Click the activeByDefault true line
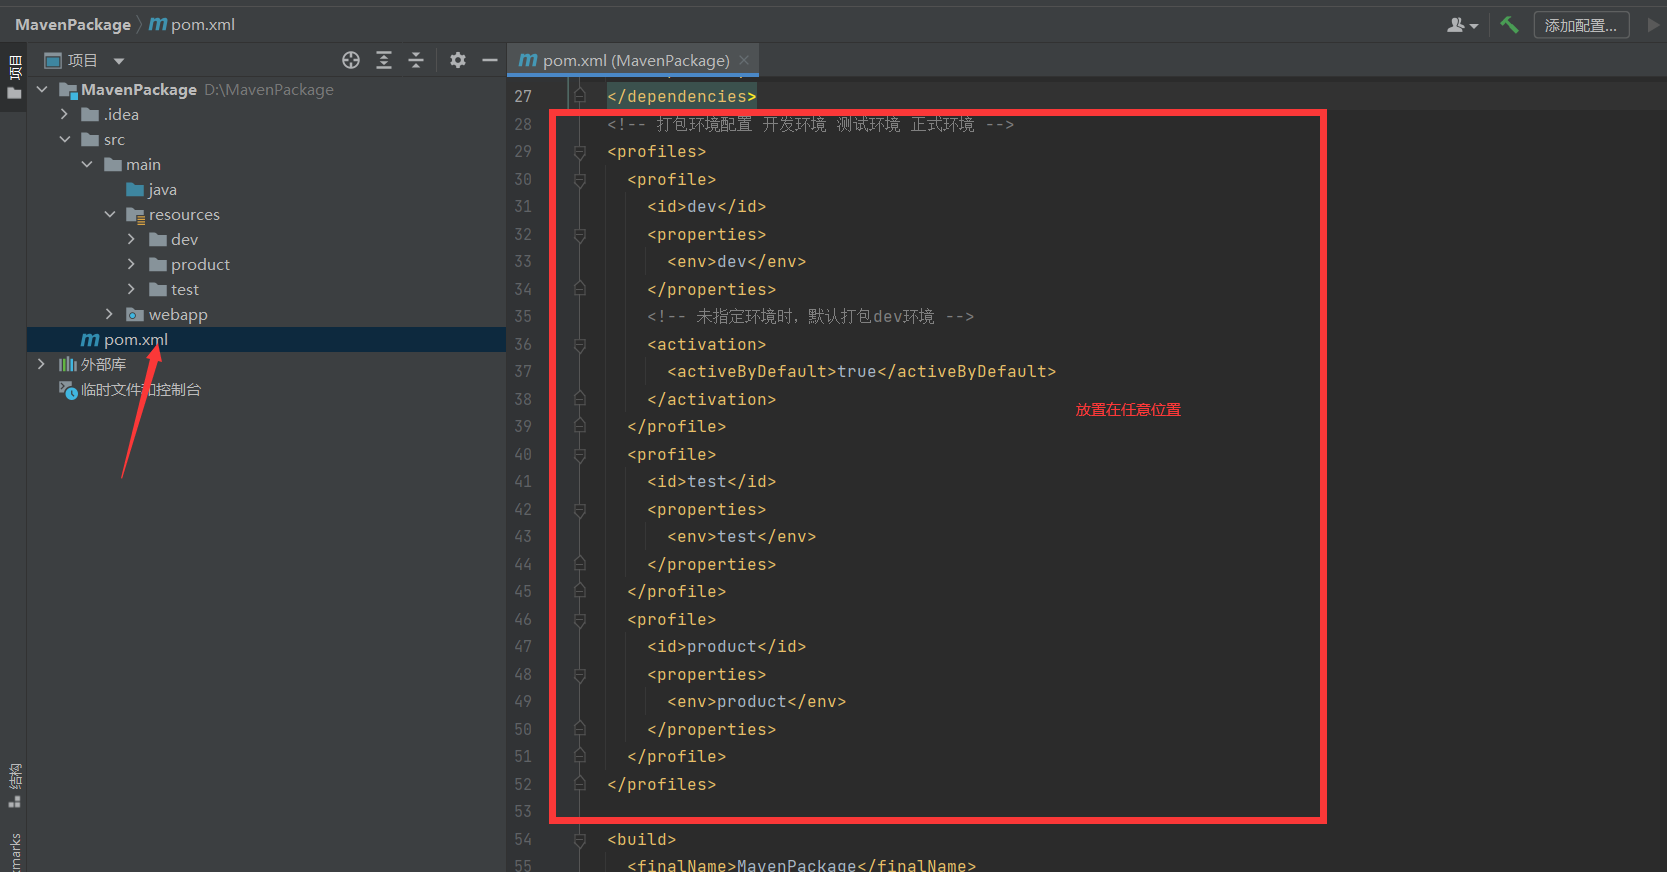 [x=861, y=371]
